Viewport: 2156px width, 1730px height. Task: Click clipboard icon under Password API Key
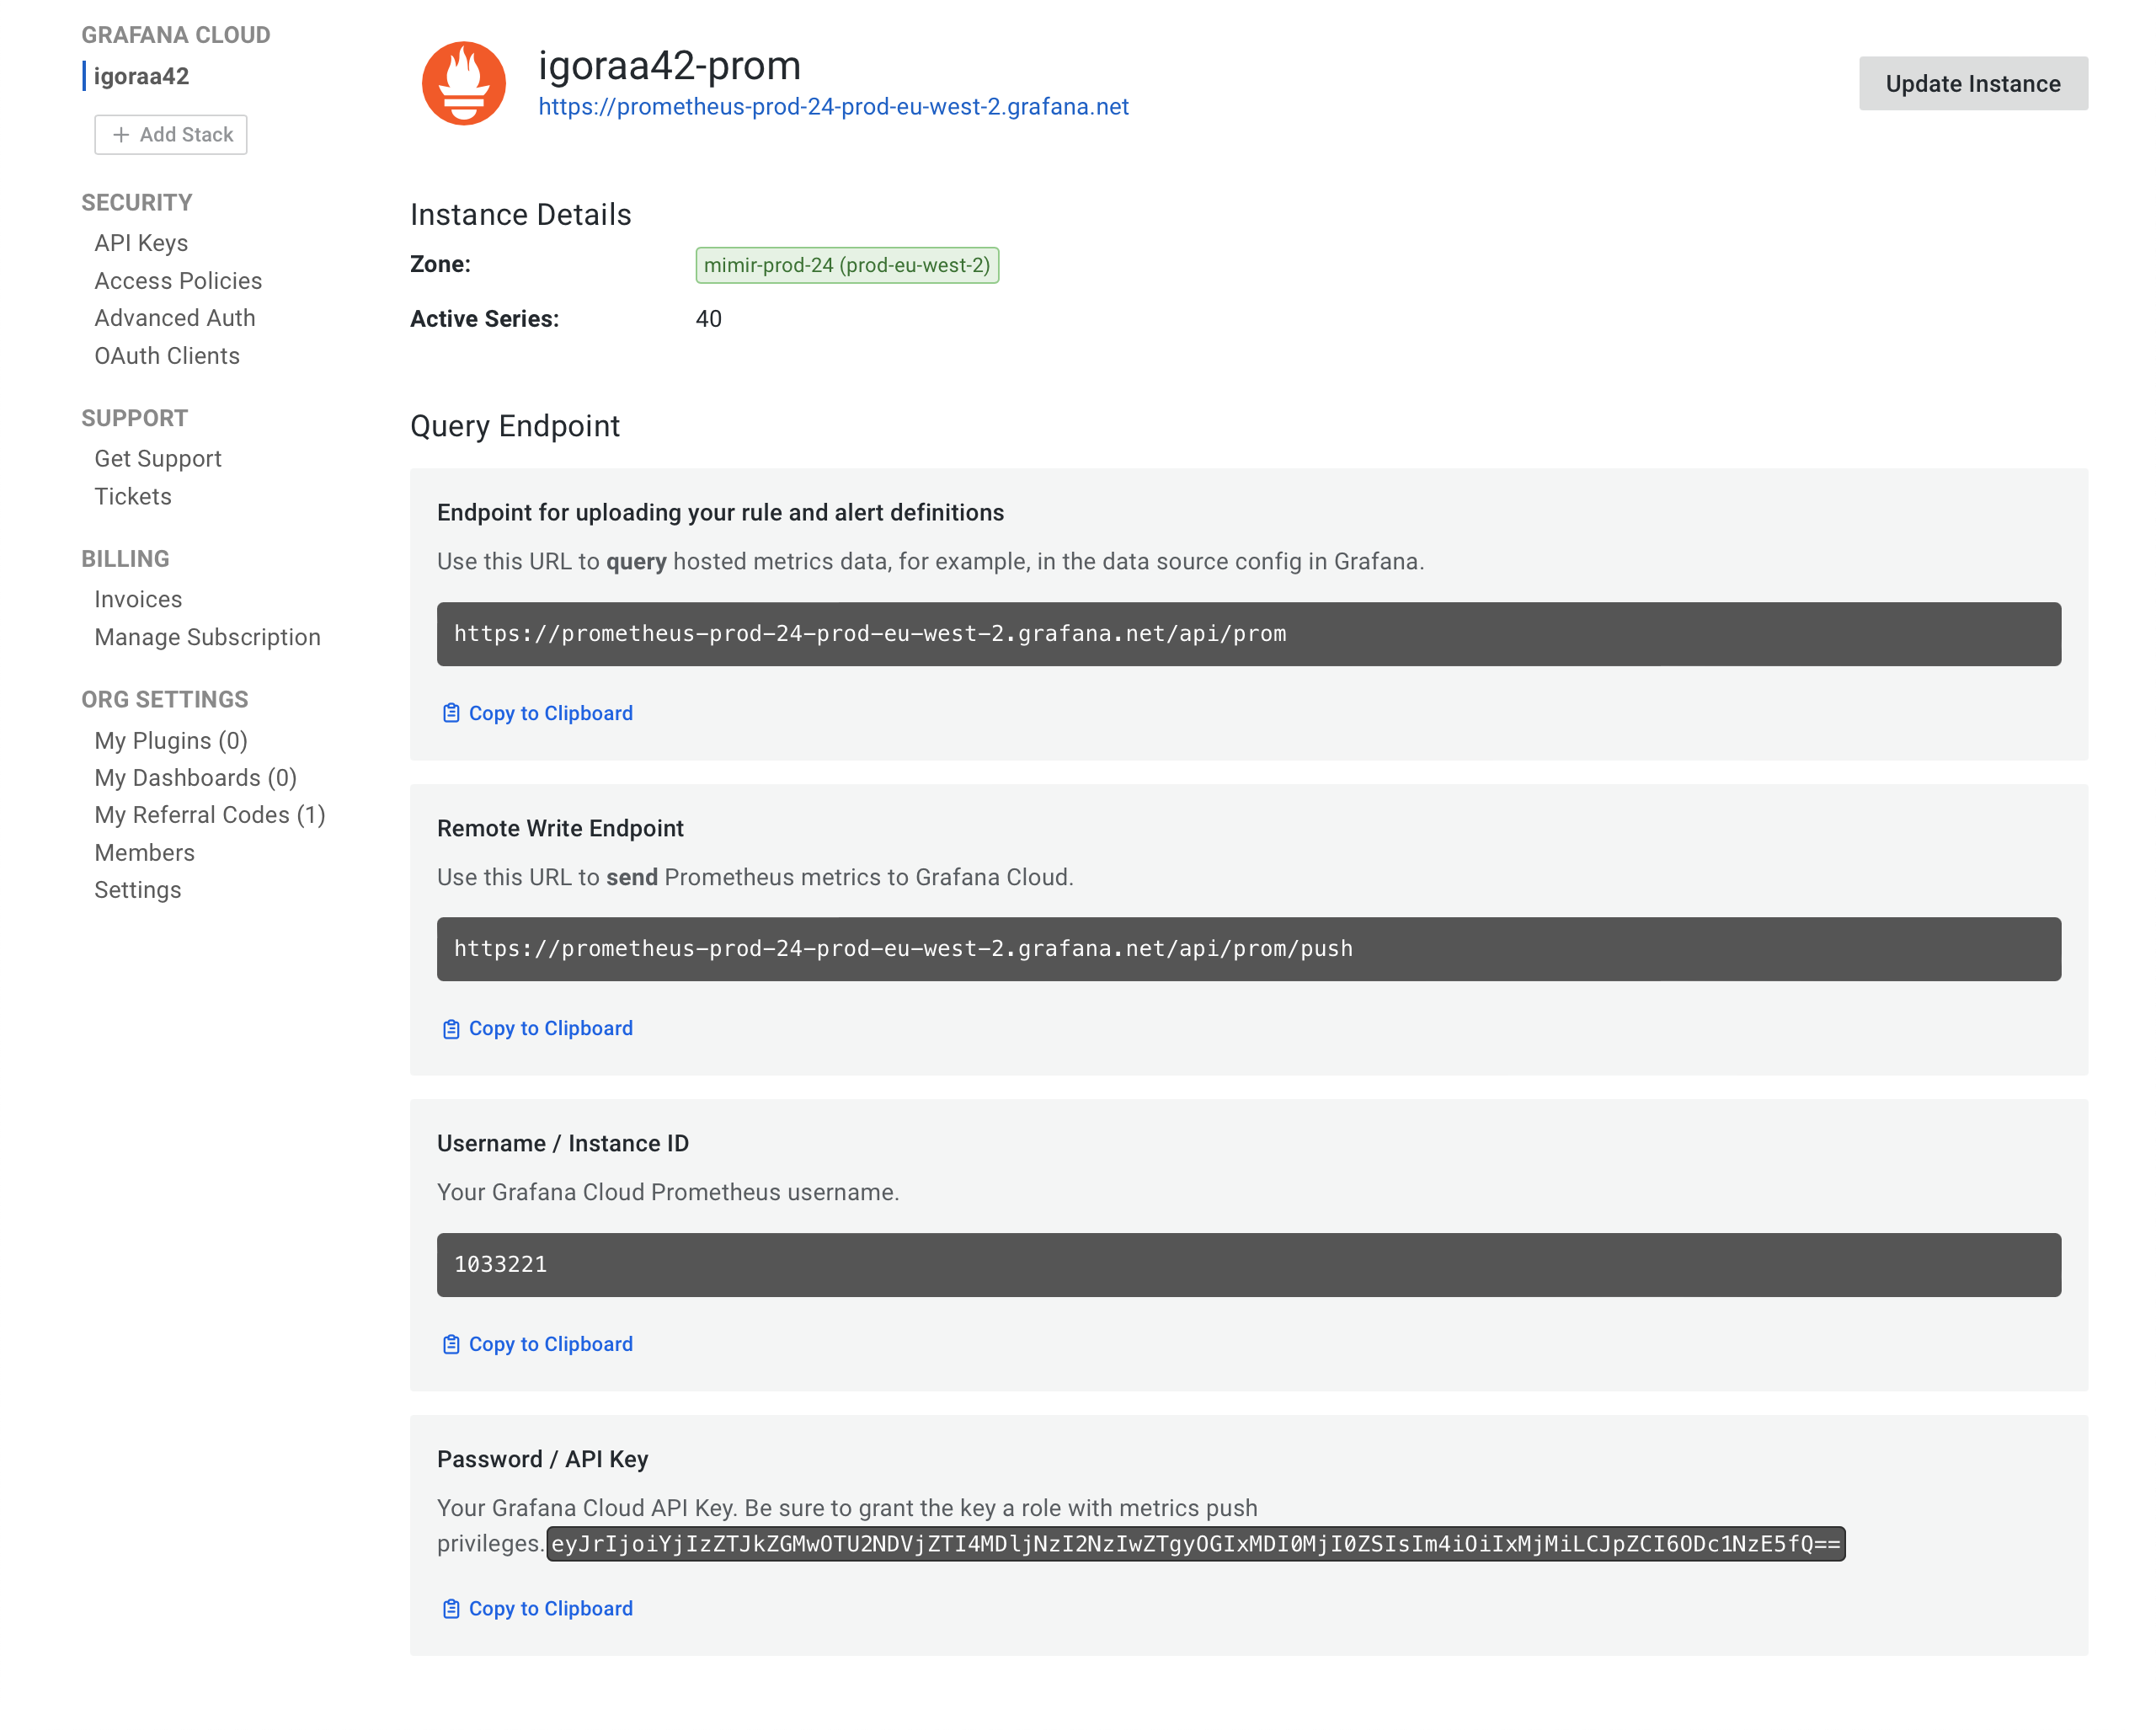(451, 1608)
